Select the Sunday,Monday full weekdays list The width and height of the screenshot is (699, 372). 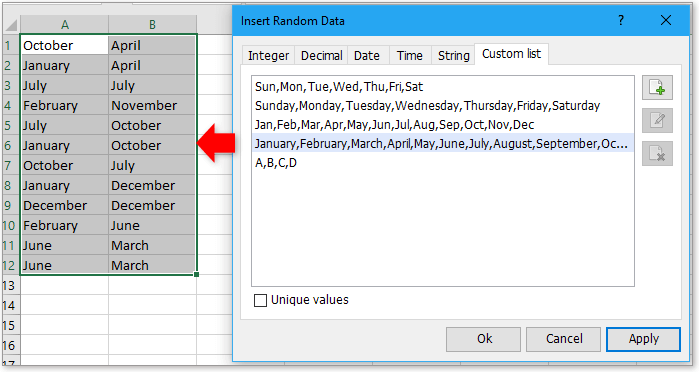coord(442,106)
